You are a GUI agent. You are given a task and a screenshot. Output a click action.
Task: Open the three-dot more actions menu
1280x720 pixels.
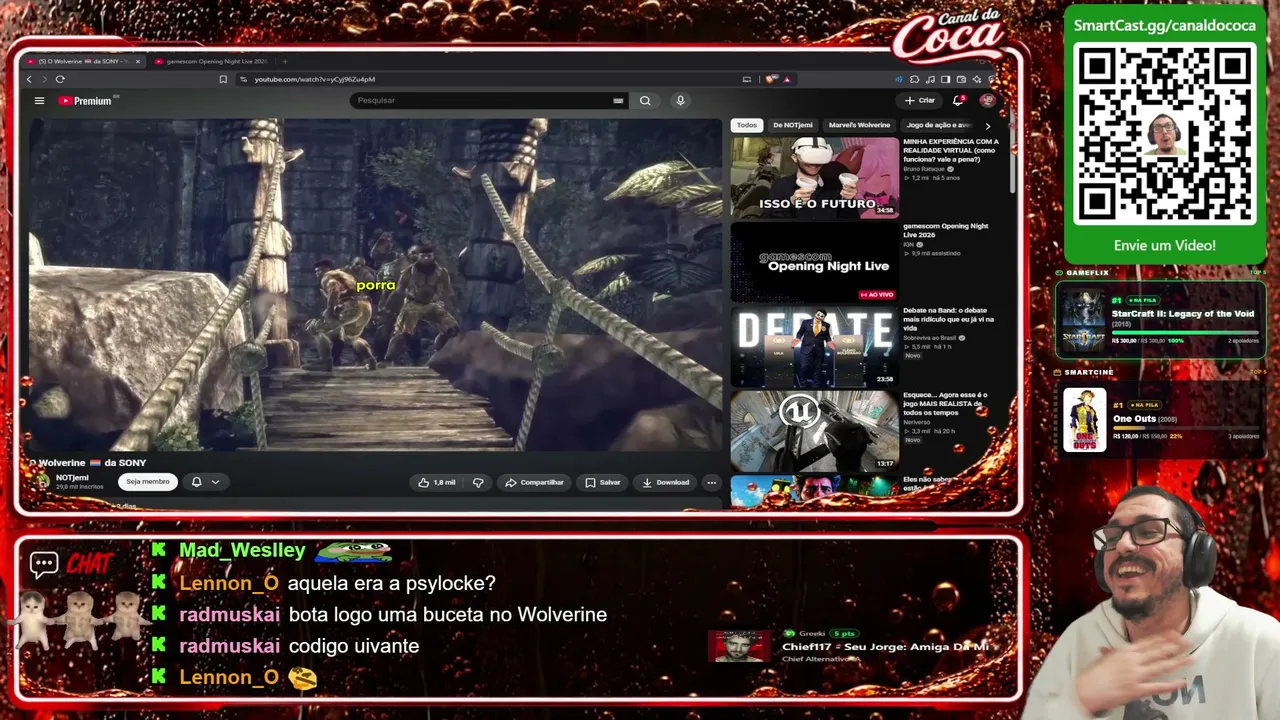pos(711,482)
